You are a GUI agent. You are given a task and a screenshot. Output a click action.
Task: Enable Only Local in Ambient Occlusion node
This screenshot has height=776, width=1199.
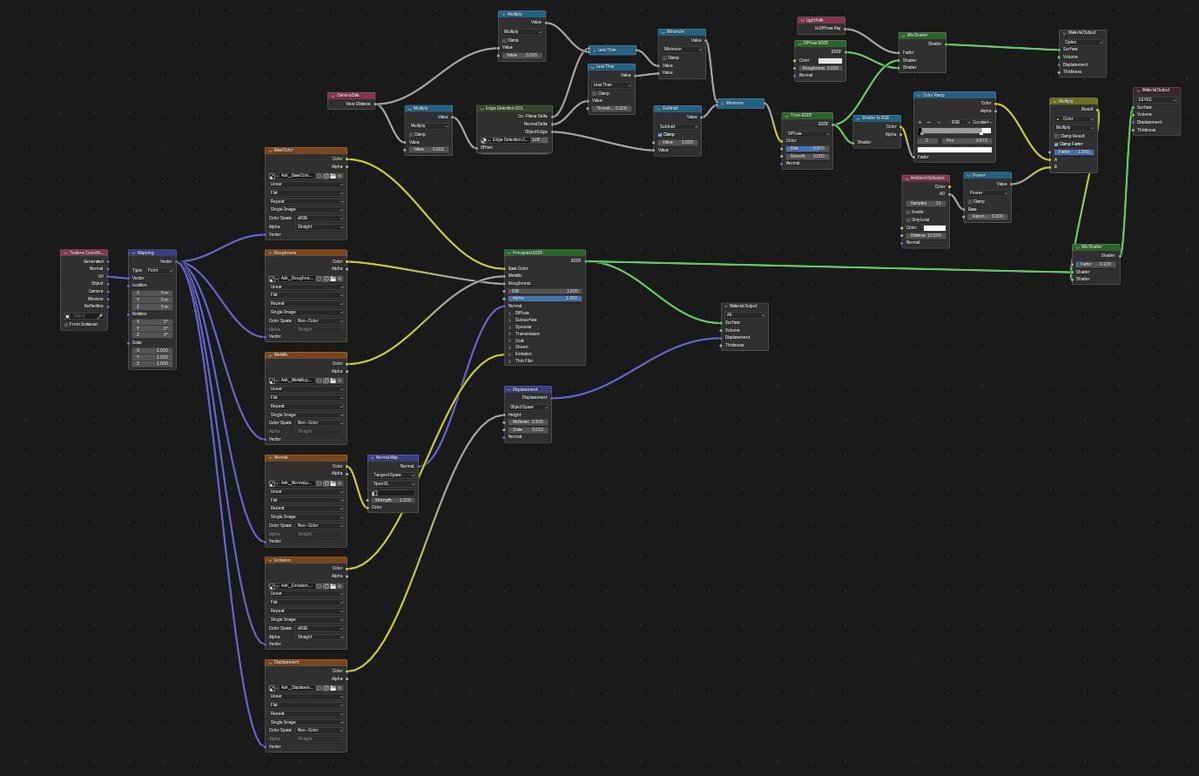coord(908,219)
